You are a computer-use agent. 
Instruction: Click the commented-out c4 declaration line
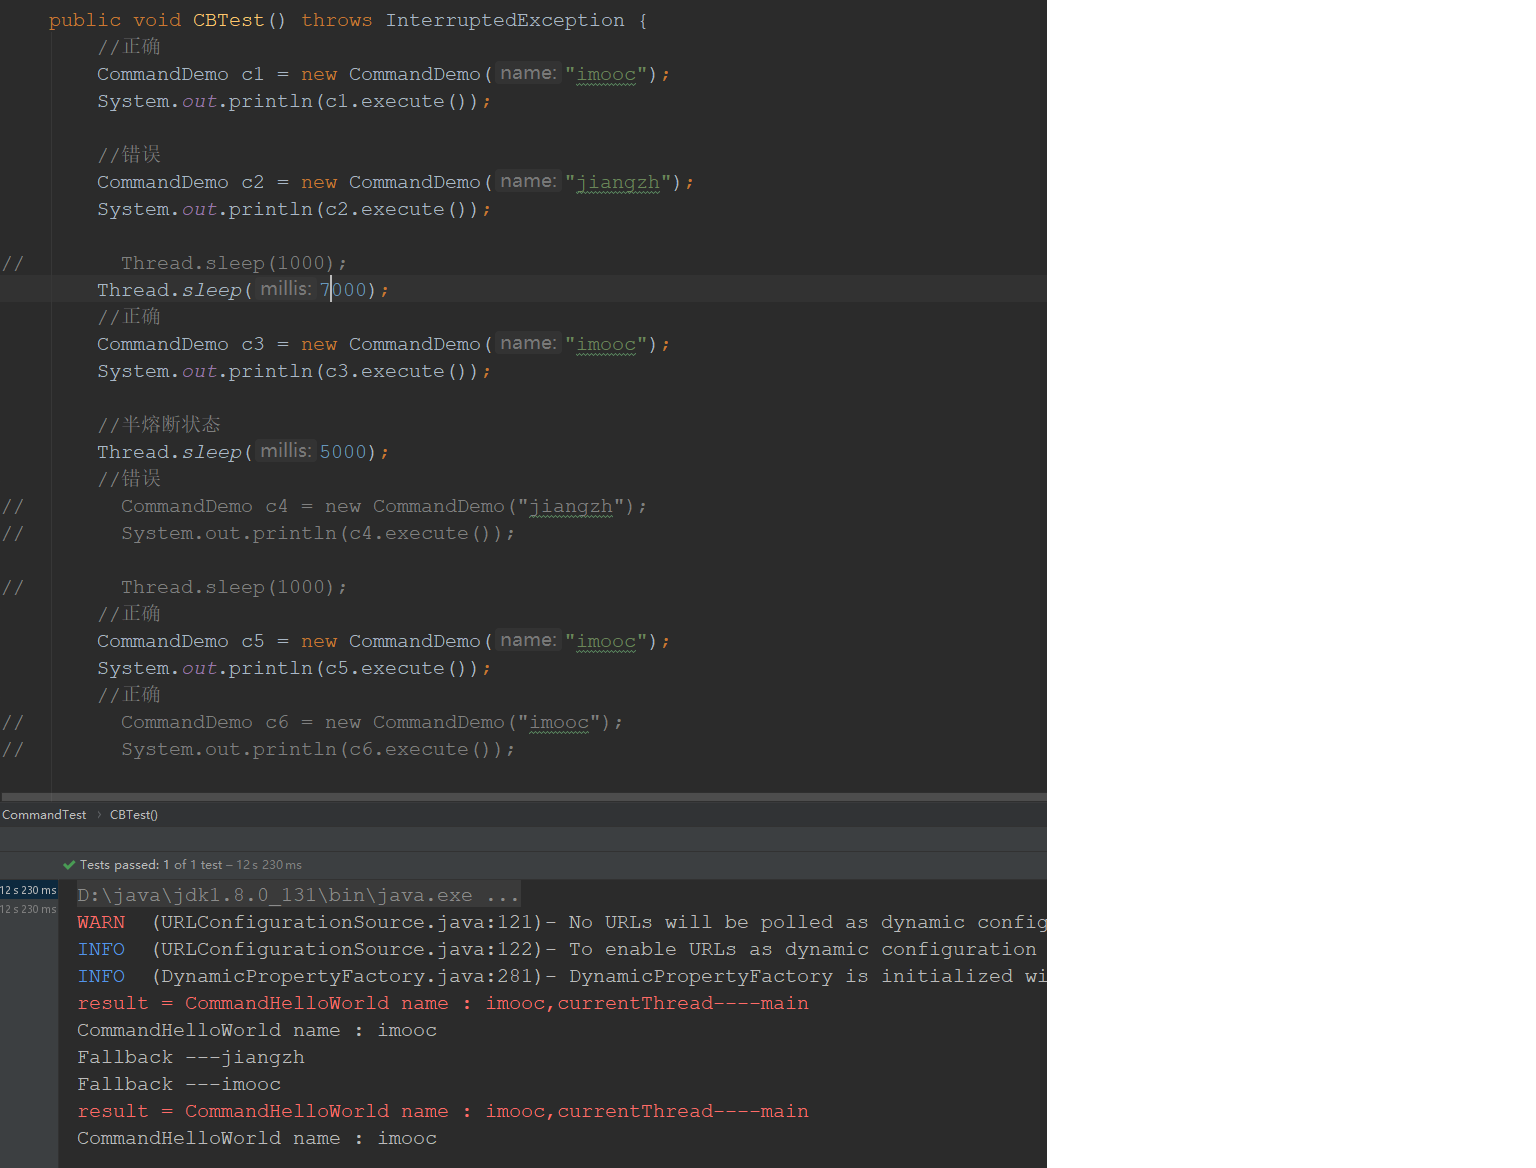pyautogui.click(x=384, y=506)
